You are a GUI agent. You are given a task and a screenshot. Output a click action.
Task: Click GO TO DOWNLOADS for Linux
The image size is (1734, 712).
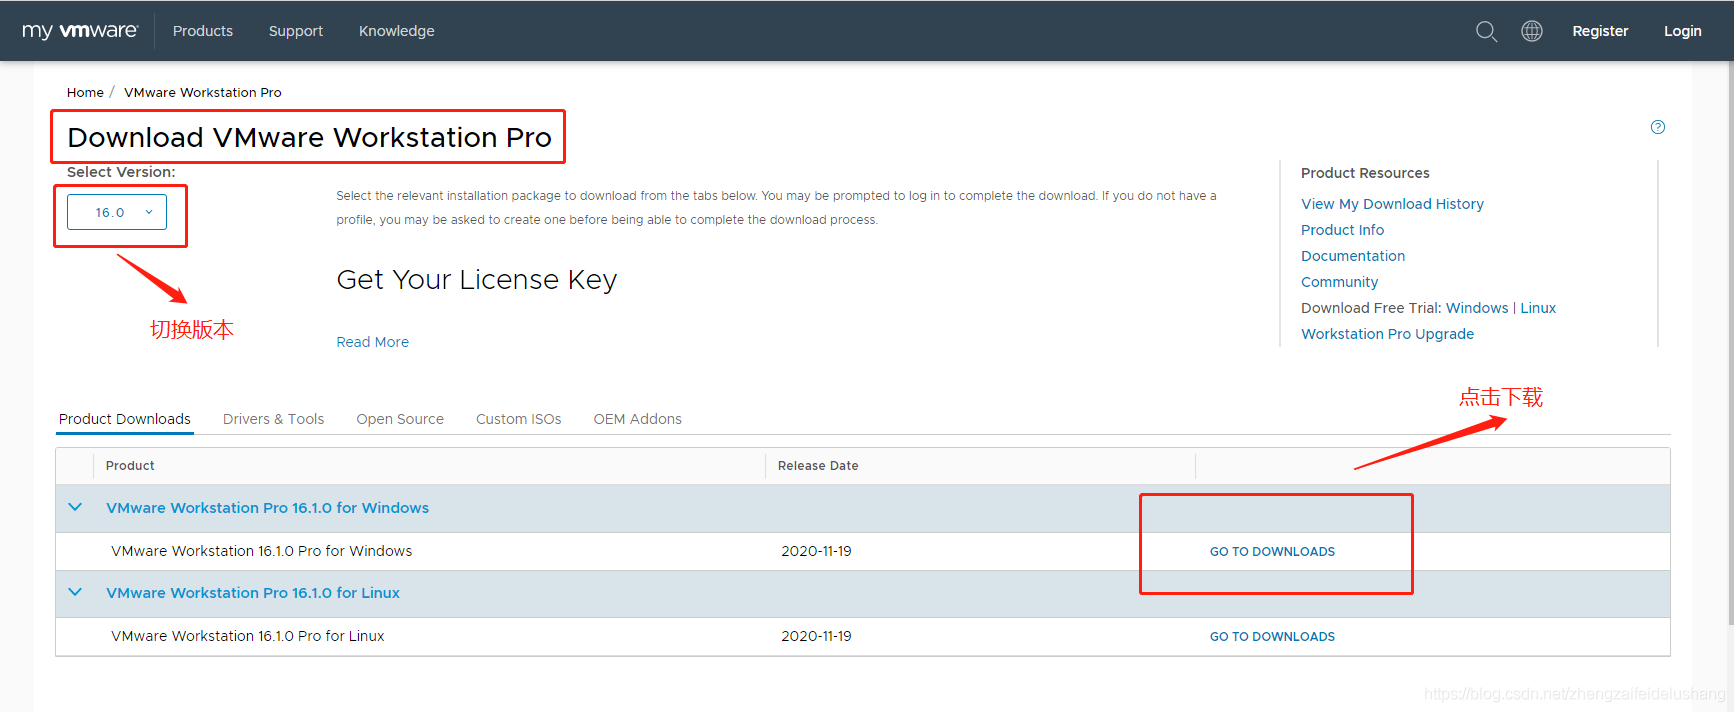[x=1272, y=637]
